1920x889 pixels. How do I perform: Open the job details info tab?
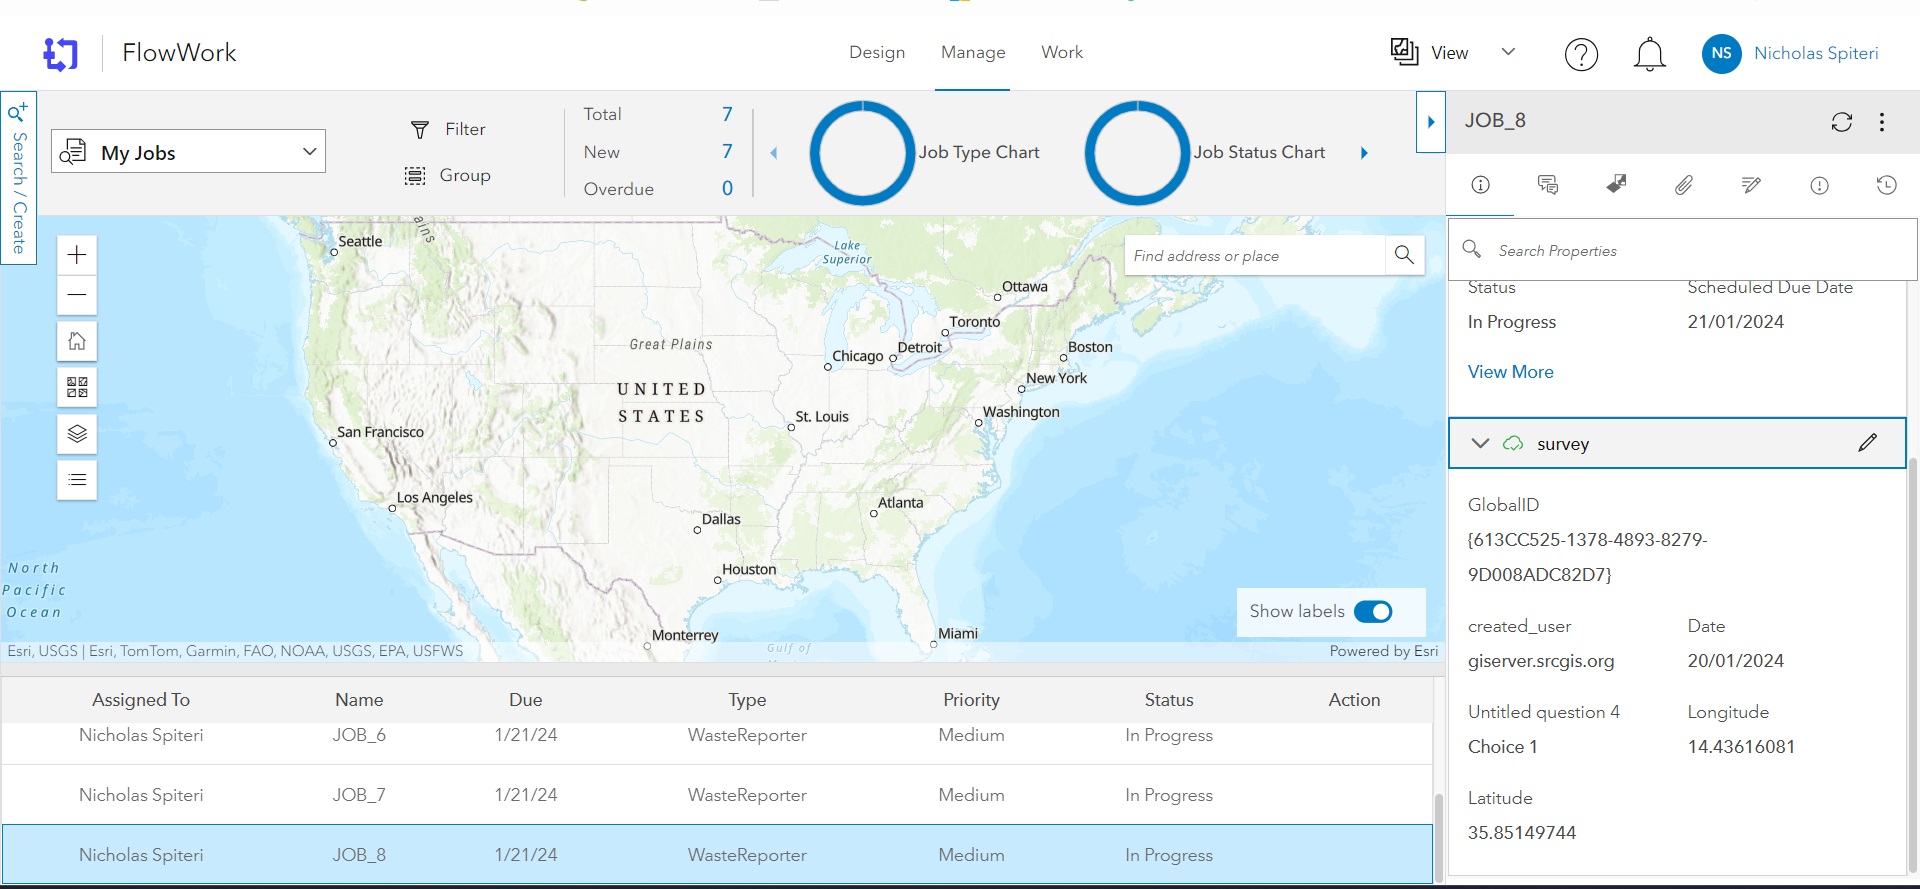(1481, 185)
